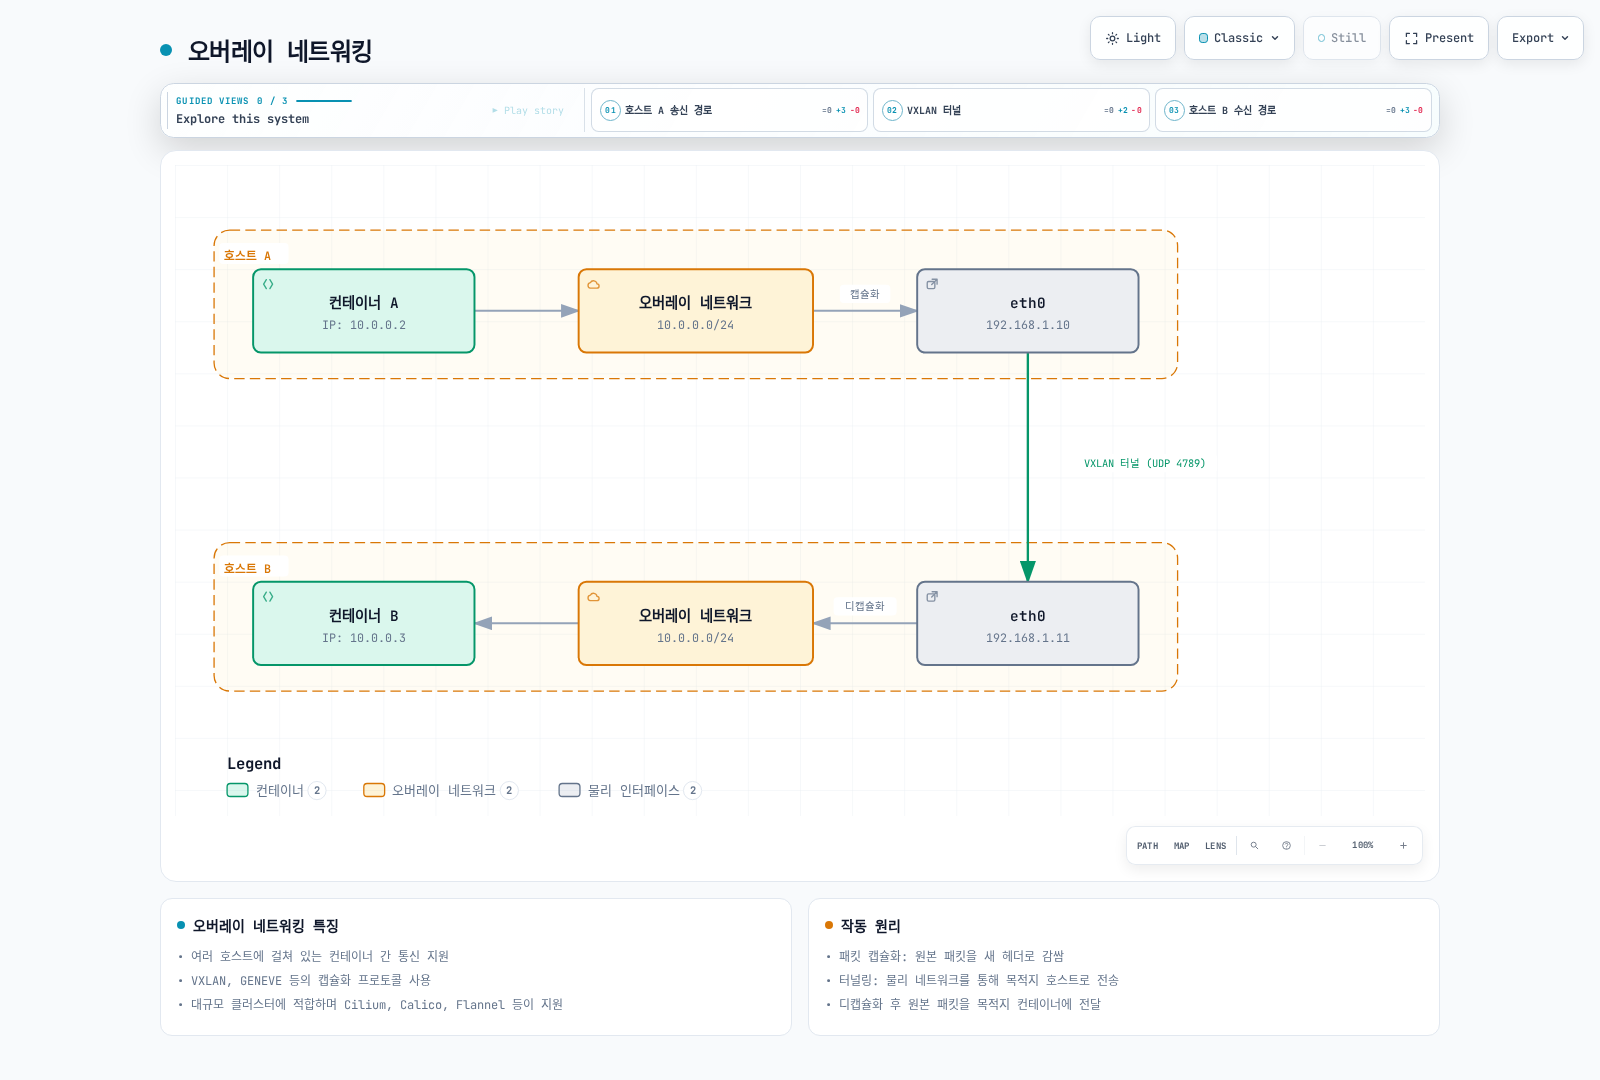Image resolution: width=1600 pixels, height=1080 pixels.
Task: Click the VXLAN, GENEVE bullet line
Action: point(311,981)
